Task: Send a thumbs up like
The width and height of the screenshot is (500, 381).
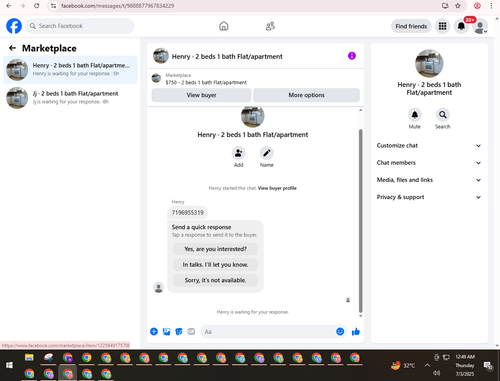Action: [356, 331]
